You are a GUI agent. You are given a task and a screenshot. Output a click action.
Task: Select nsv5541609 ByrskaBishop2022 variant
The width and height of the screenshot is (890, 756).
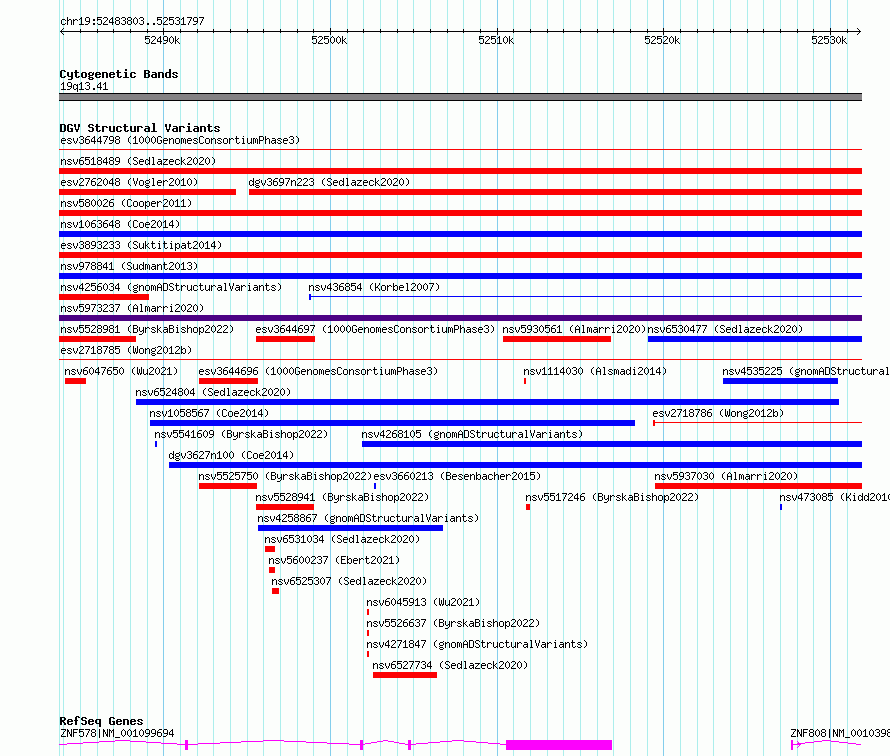click(156, 444)
